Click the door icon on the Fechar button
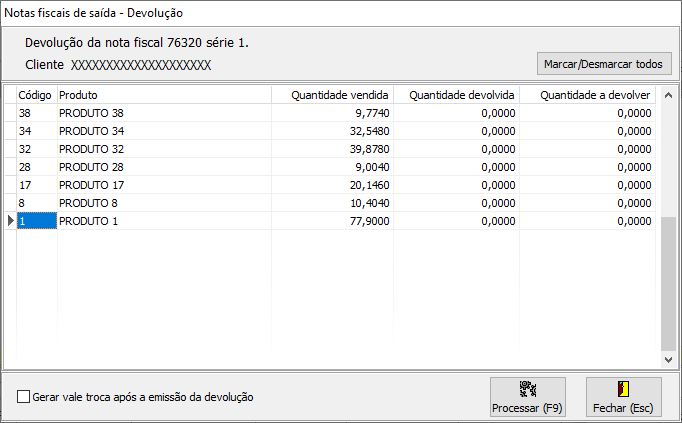This screenshot has width=682, height=423. (624, 389)
